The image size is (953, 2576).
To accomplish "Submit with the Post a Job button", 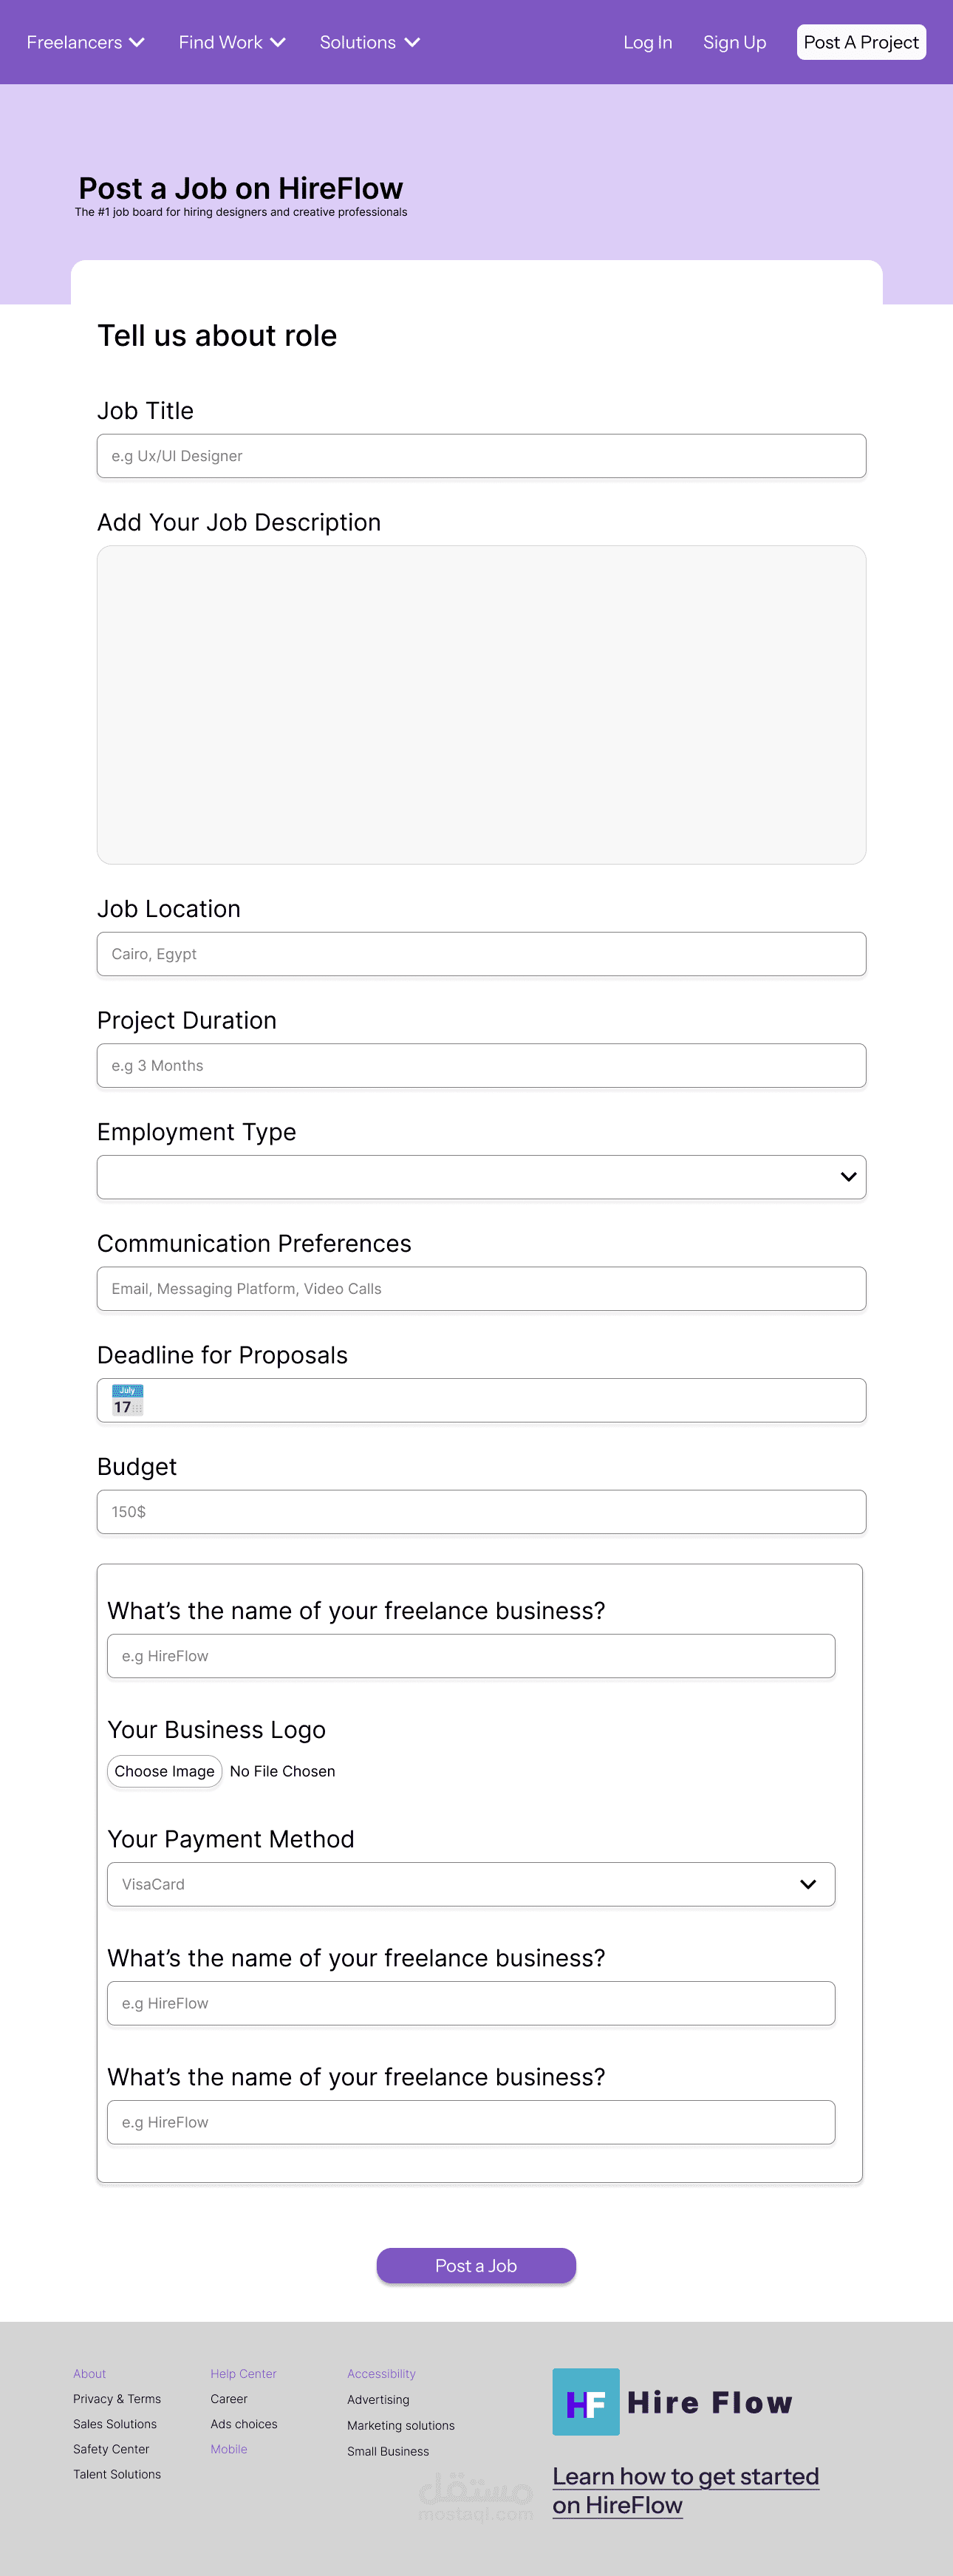I will pyautogui.click(x=476, y=2265).
